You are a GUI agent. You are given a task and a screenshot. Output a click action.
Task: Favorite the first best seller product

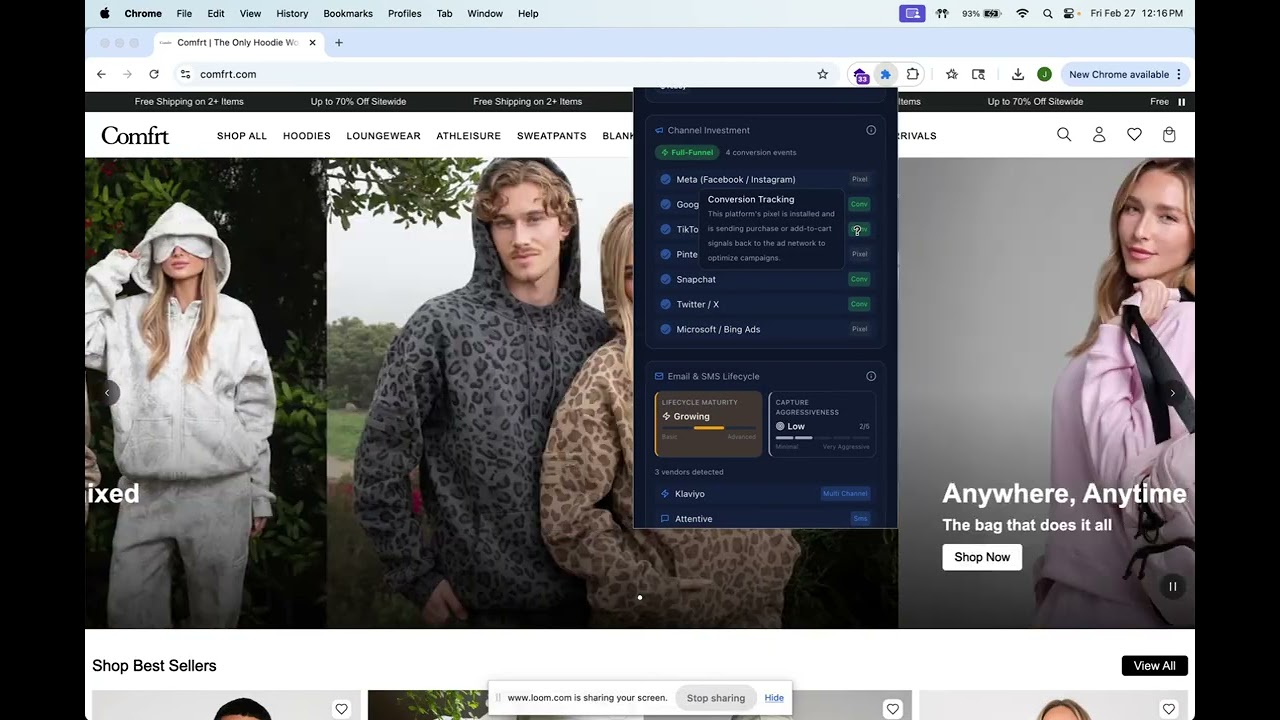point(341,709)
